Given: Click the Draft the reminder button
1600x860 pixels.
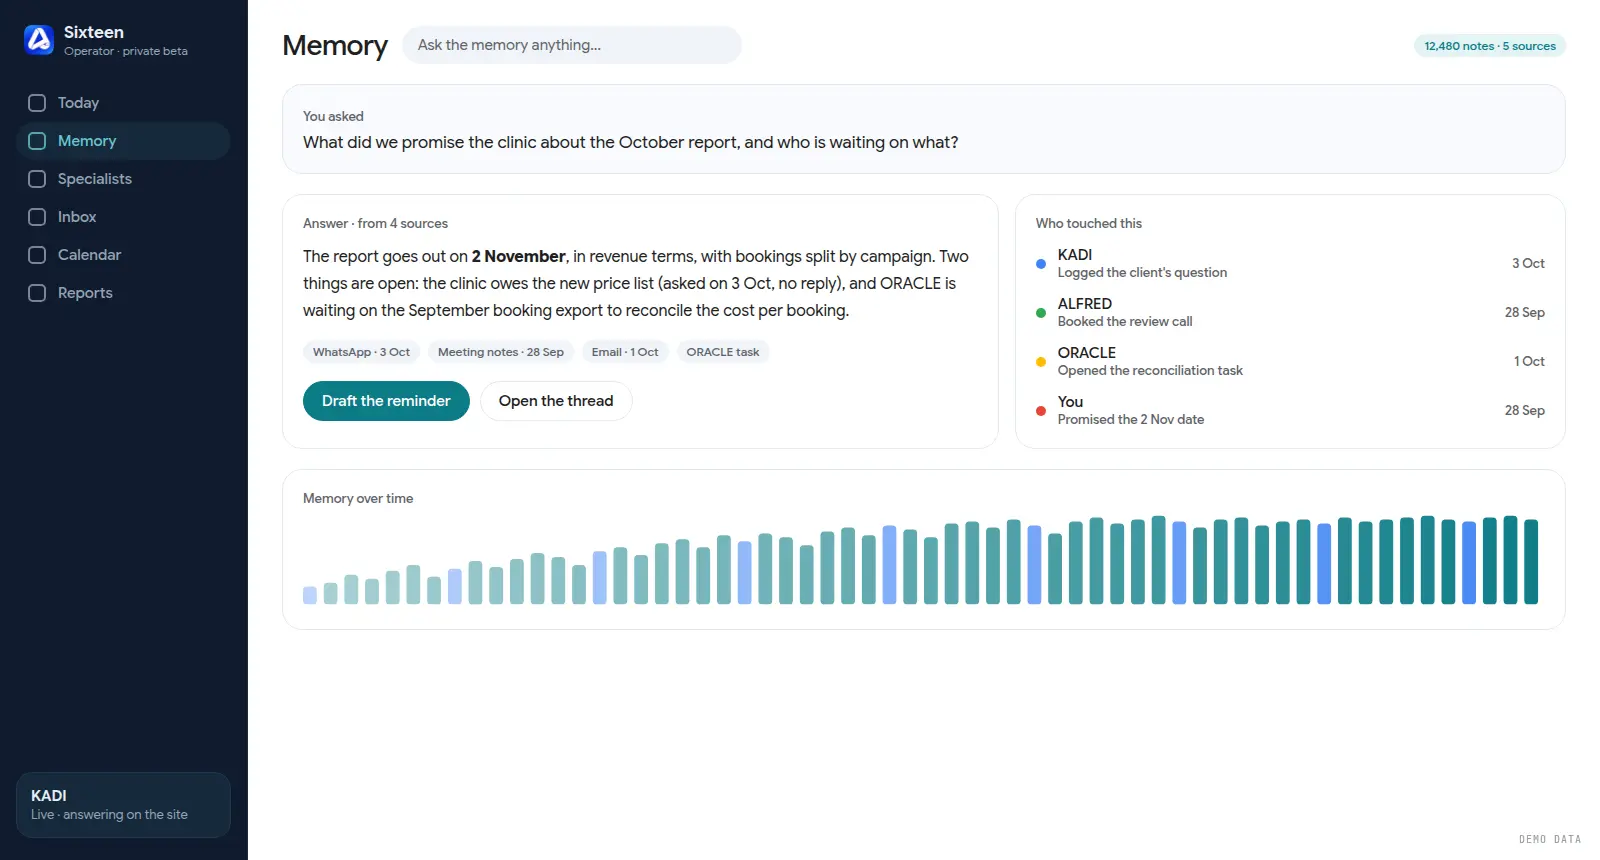Looking at the screenshot, I should (x=386, y=401).
